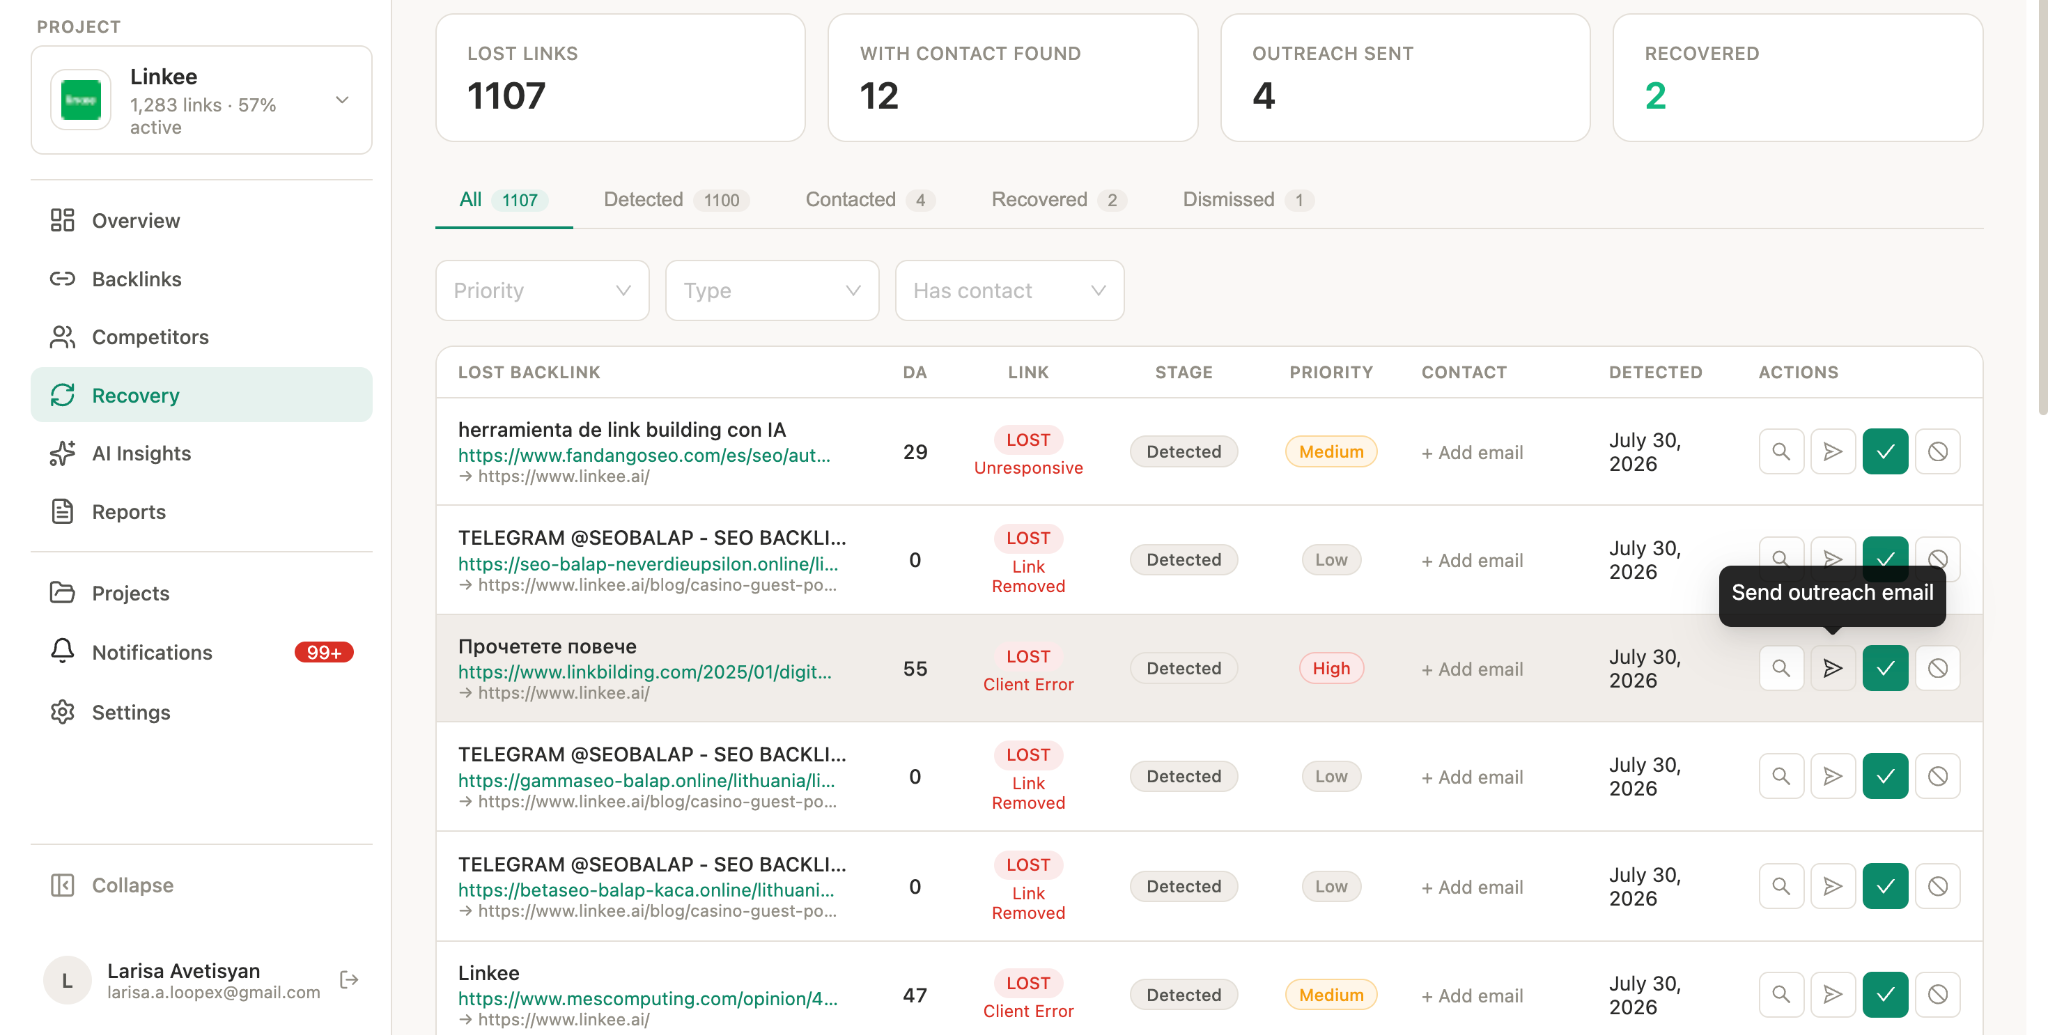View the Recovered tab

(x=1059, y=200)
